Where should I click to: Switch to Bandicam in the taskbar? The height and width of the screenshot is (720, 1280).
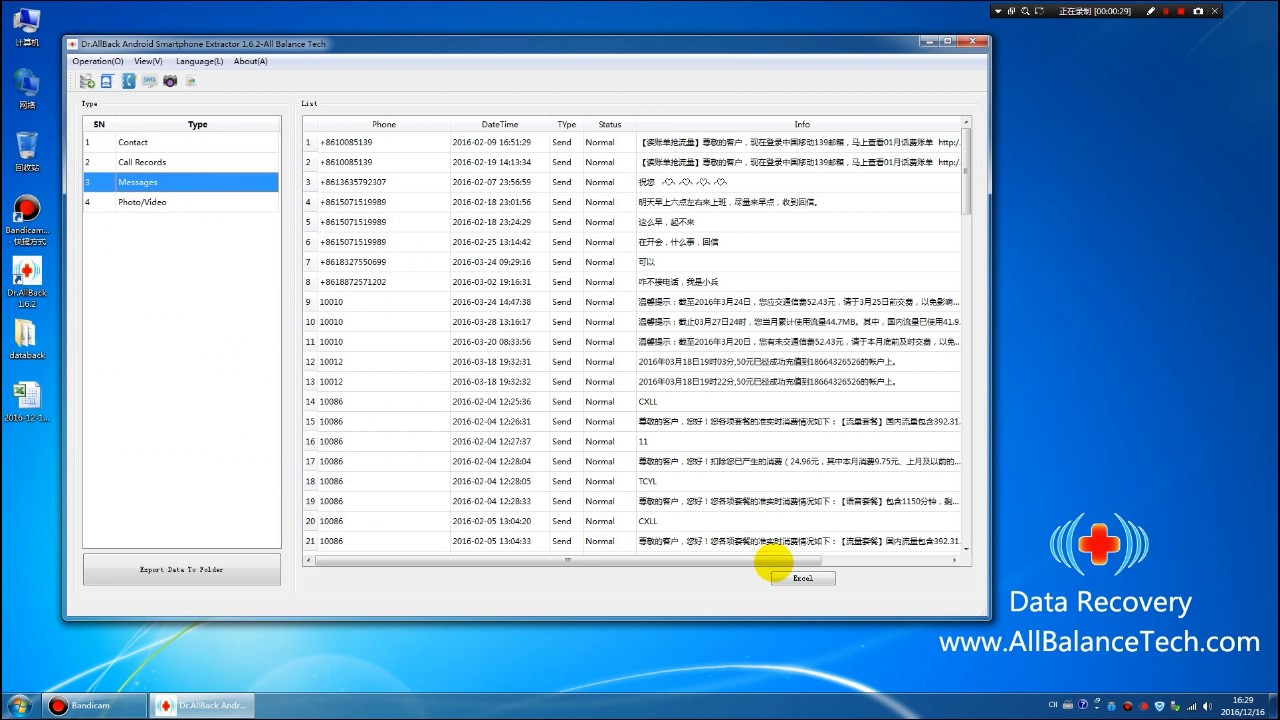coord(95,705)
